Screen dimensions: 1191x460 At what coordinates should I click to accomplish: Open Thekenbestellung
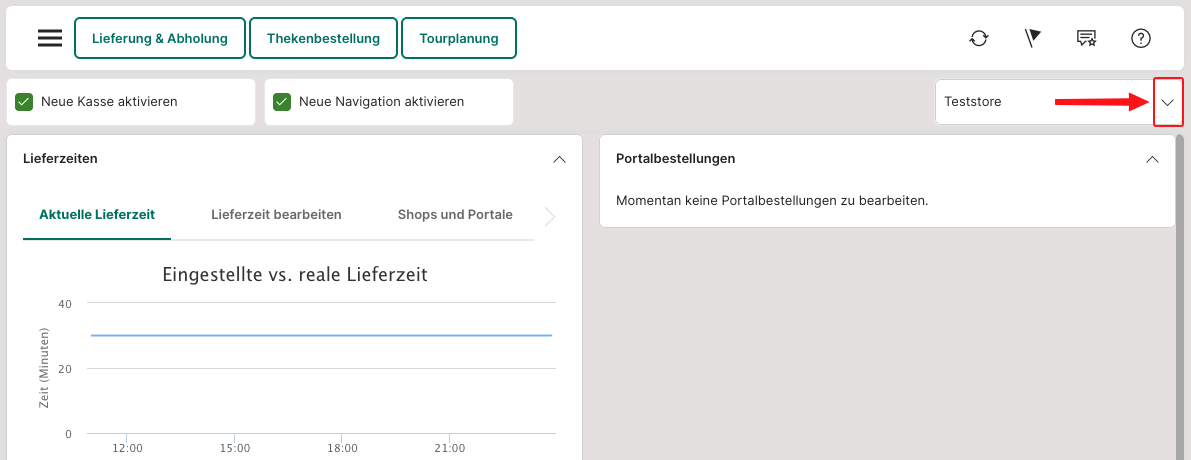pos(323,38)
